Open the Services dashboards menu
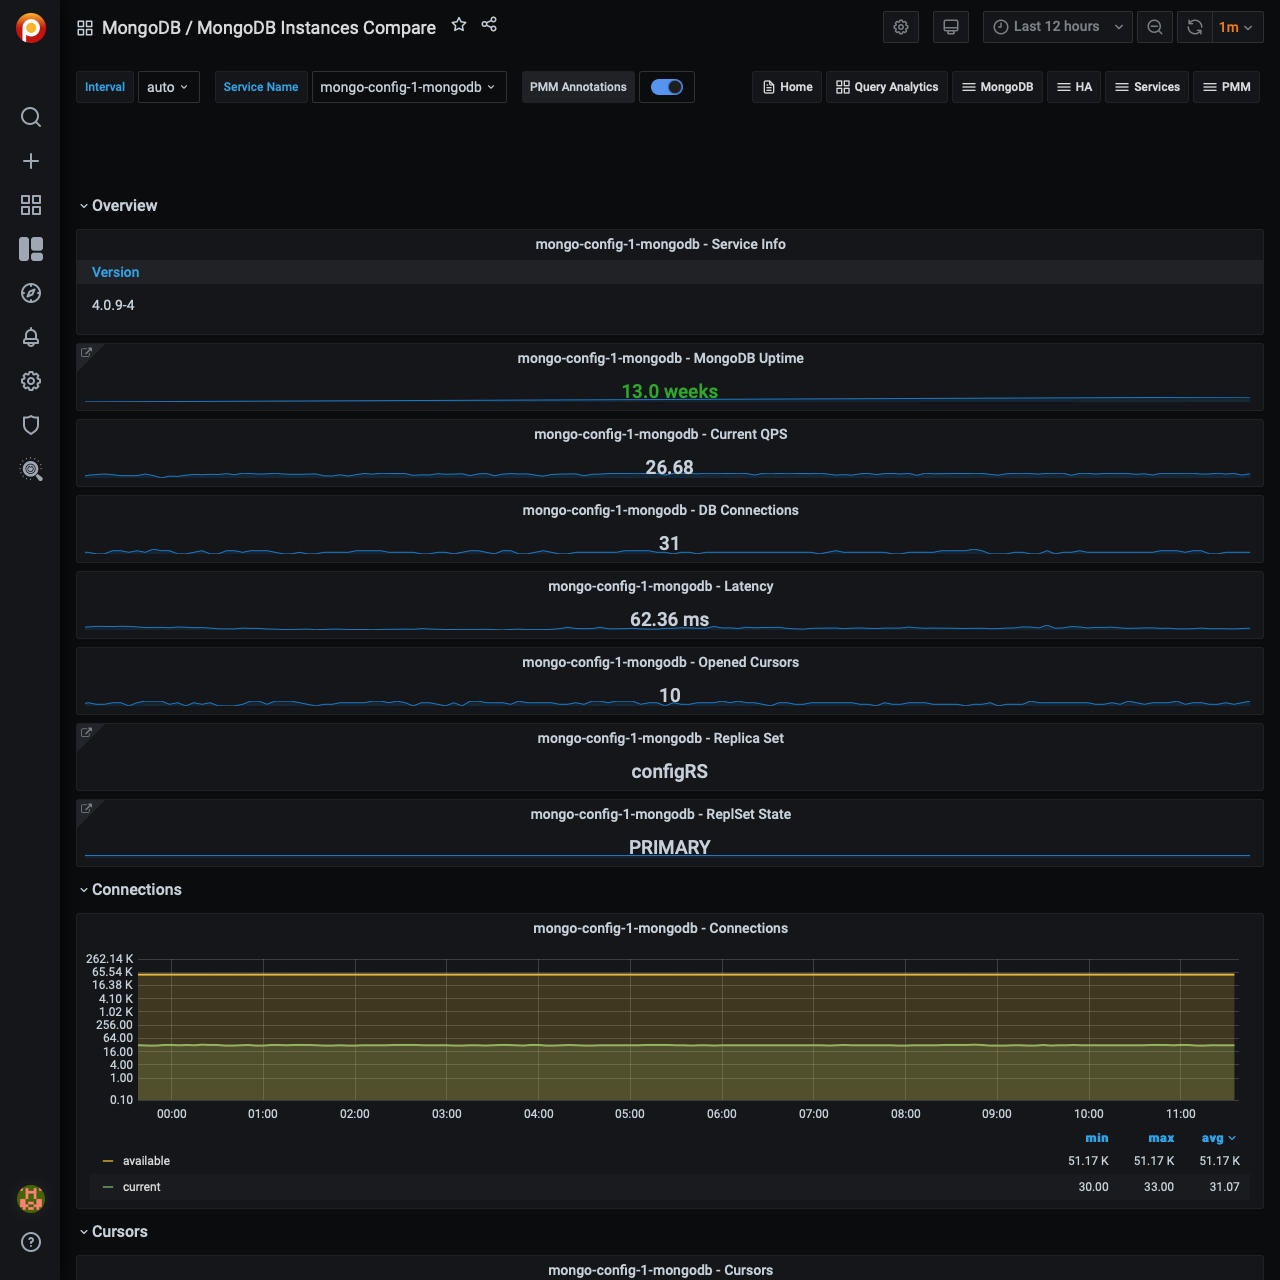This screenshot has height=1280, width=1280. click(x=1147, y=87)
